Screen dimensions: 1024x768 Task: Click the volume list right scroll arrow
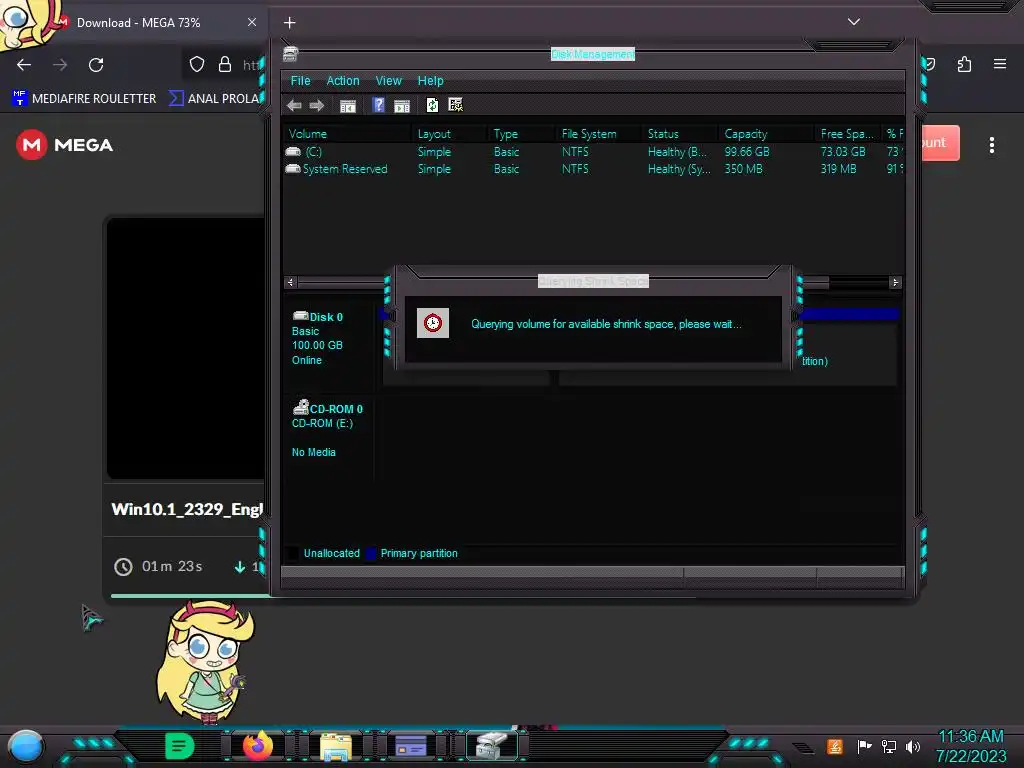[x=895, y=282]
